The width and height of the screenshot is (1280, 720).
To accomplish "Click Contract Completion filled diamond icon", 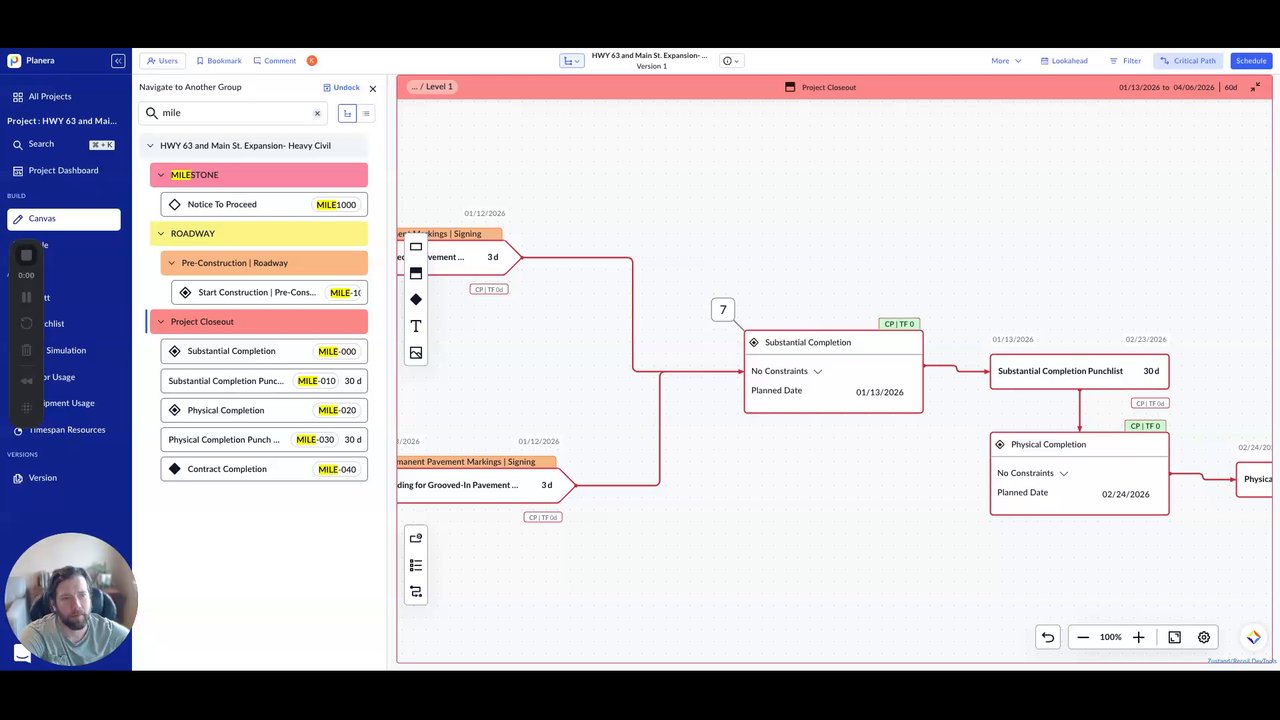I will tap(175, 469).
